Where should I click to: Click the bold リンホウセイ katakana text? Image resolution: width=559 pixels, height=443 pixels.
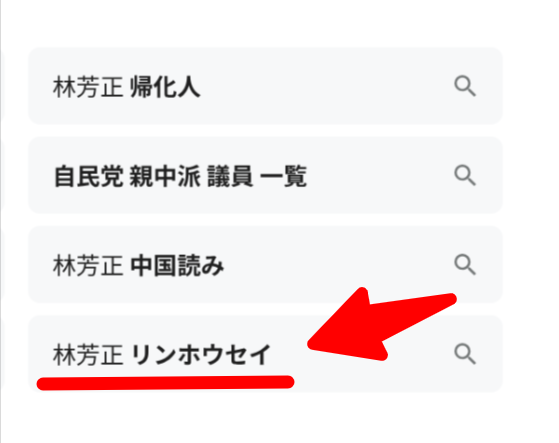[x=201, y=355]
